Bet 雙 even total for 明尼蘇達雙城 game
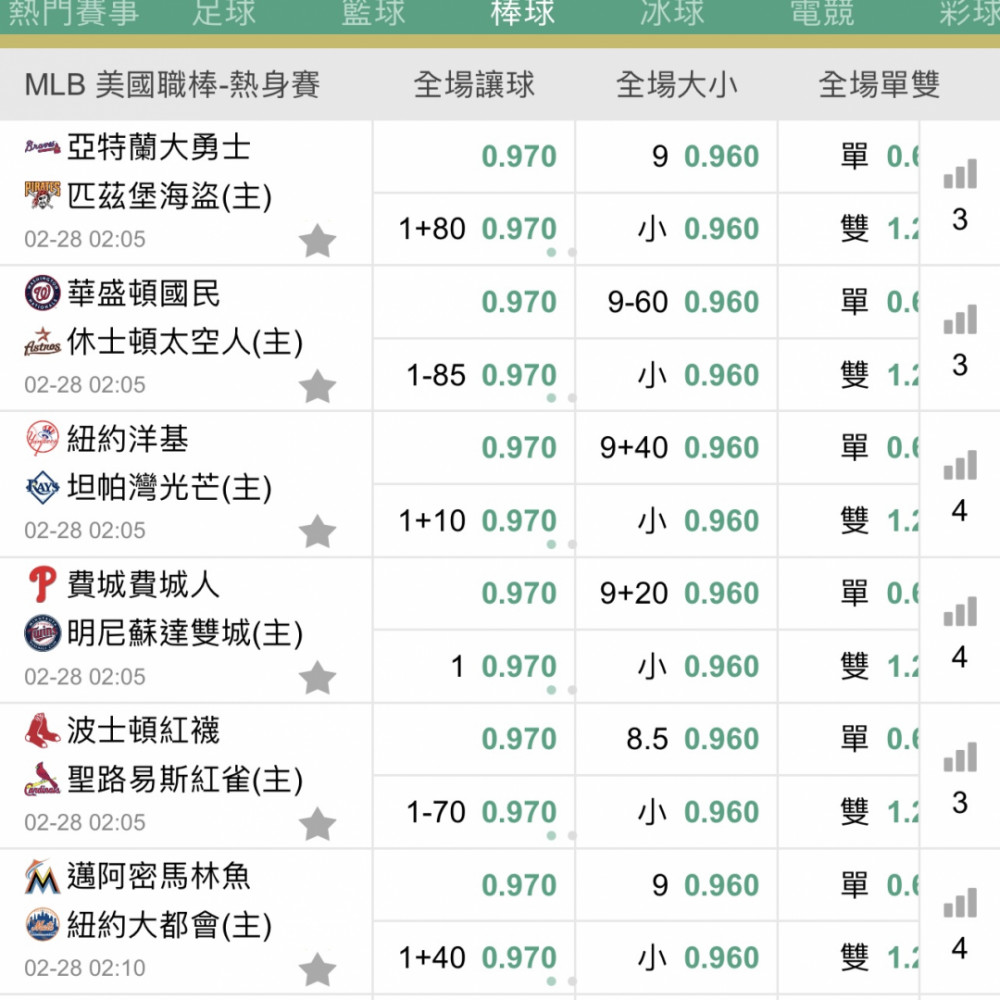Image resolution: width=1000 pixels, height=1000 pixels. point(849,666)
